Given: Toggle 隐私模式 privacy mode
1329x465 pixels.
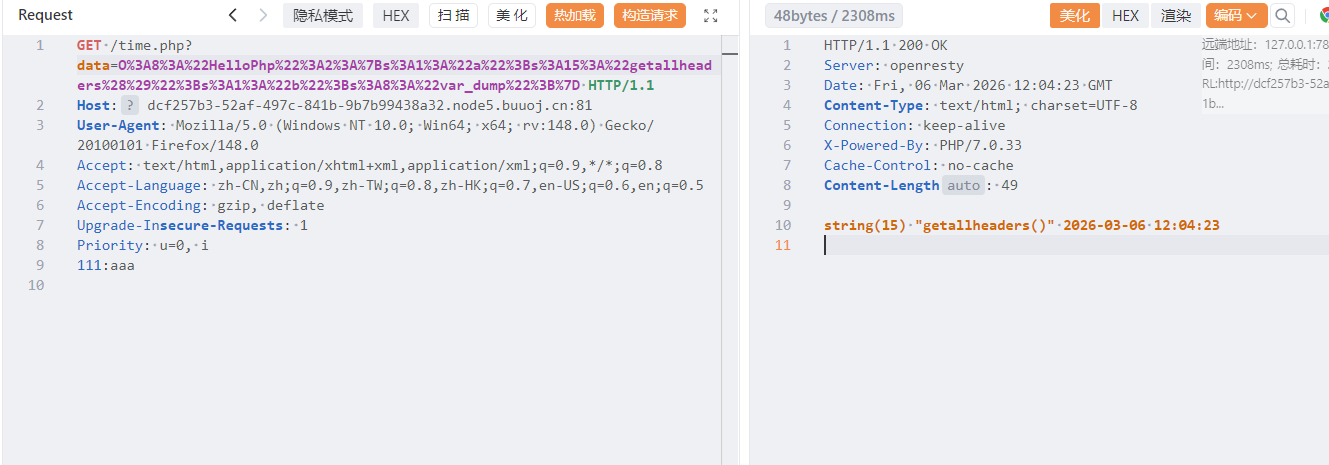Looking at the screenshot, I should click(x=323, y=15).
